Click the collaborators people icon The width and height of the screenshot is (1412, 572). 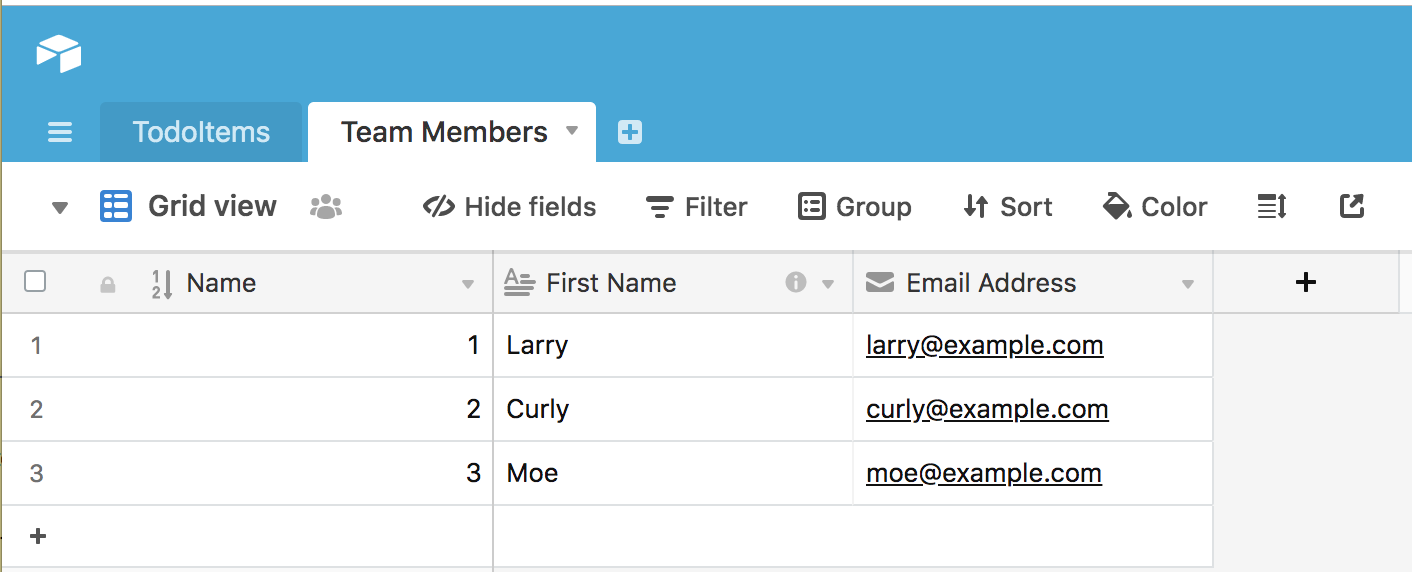click(x=326, y=207)
